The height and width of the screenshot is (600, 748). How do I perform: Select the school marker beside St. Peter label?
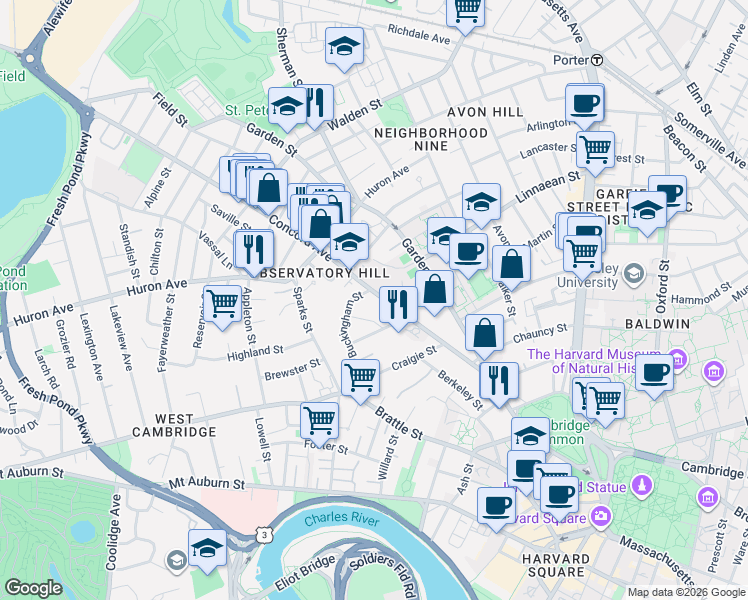[287, 108]
